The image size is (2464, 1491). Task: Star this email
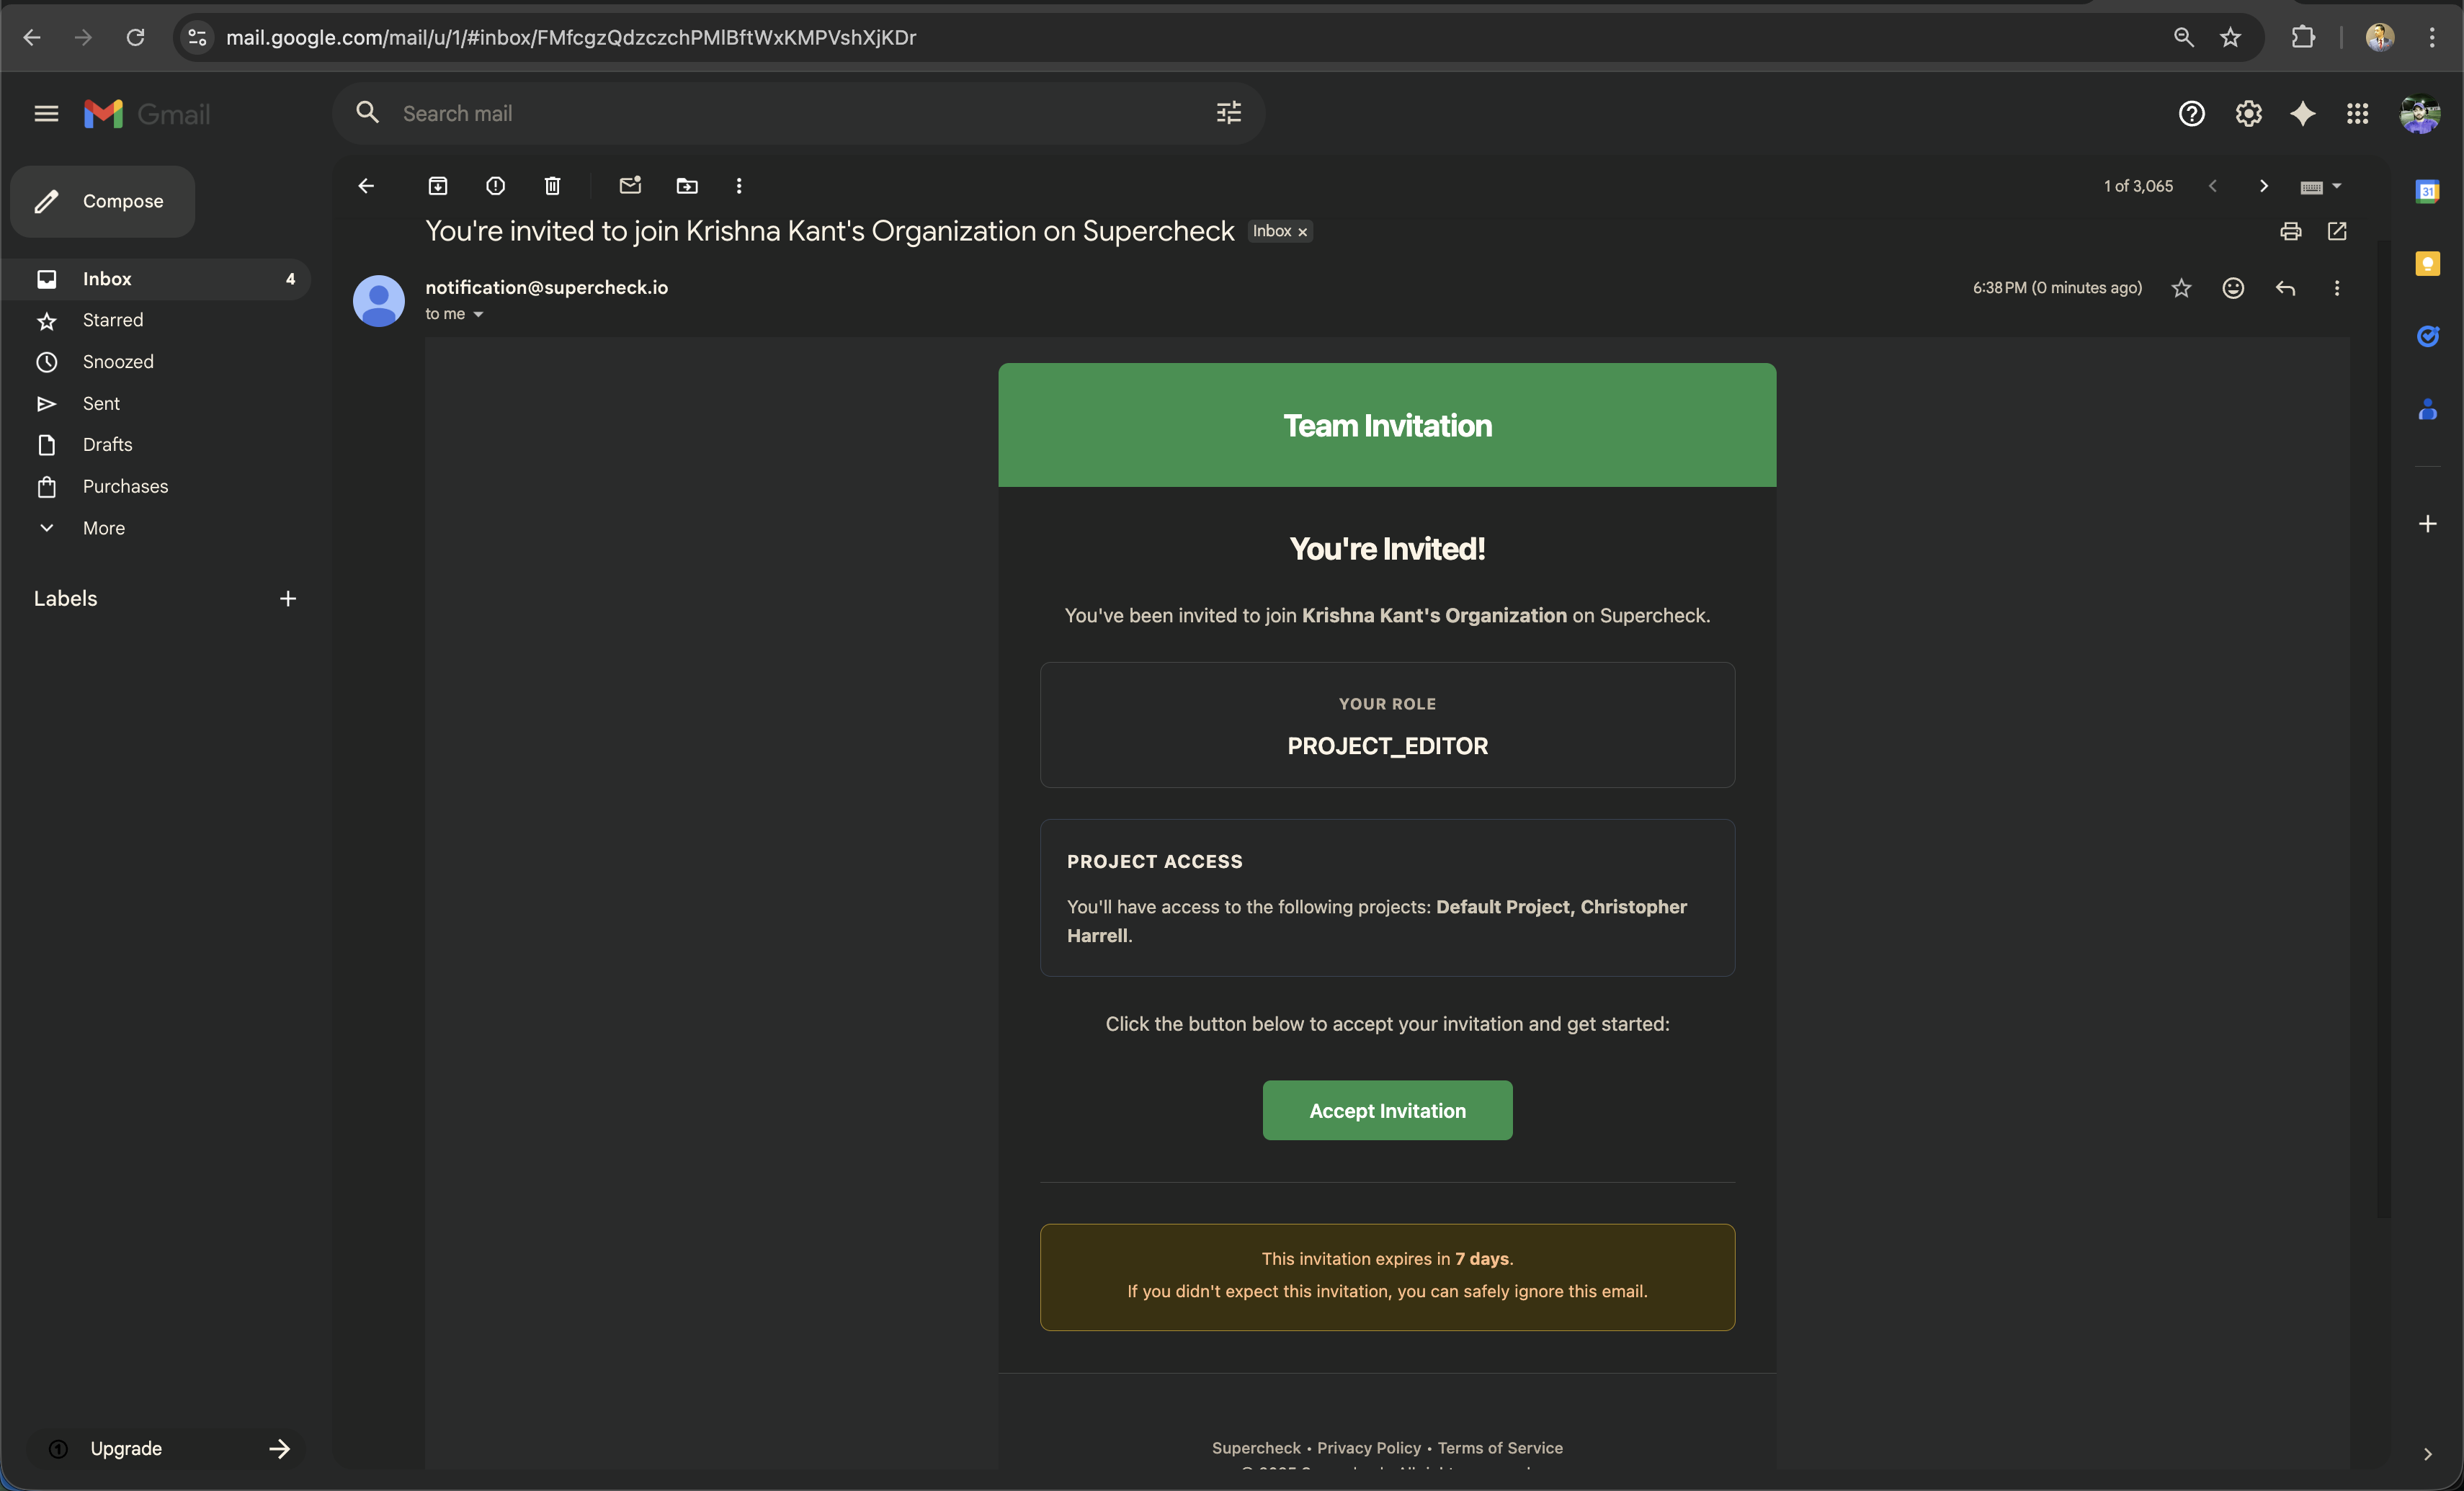click(2182, 288)
